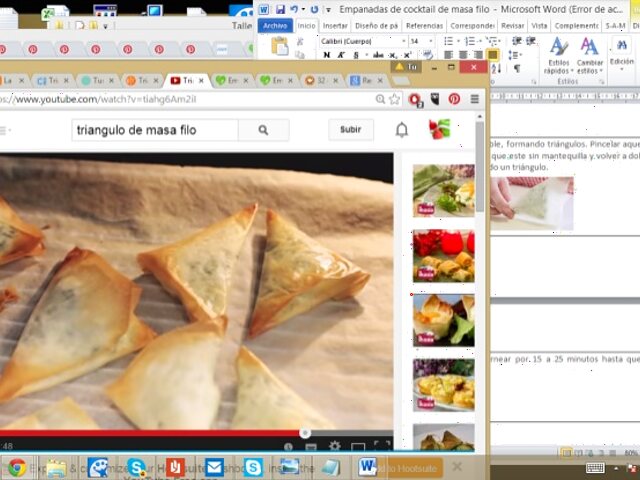Click the Paste clipboard icon in Word
Image resolution: width=640 pixels, height=480 pixels.
pyautogui.click(x=280, y=46)
